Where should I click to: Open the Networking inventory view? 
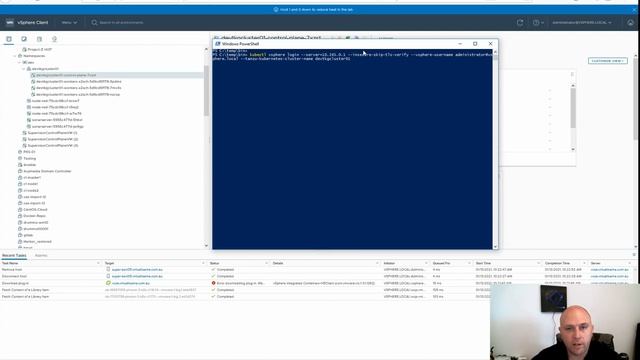[54, 39]
